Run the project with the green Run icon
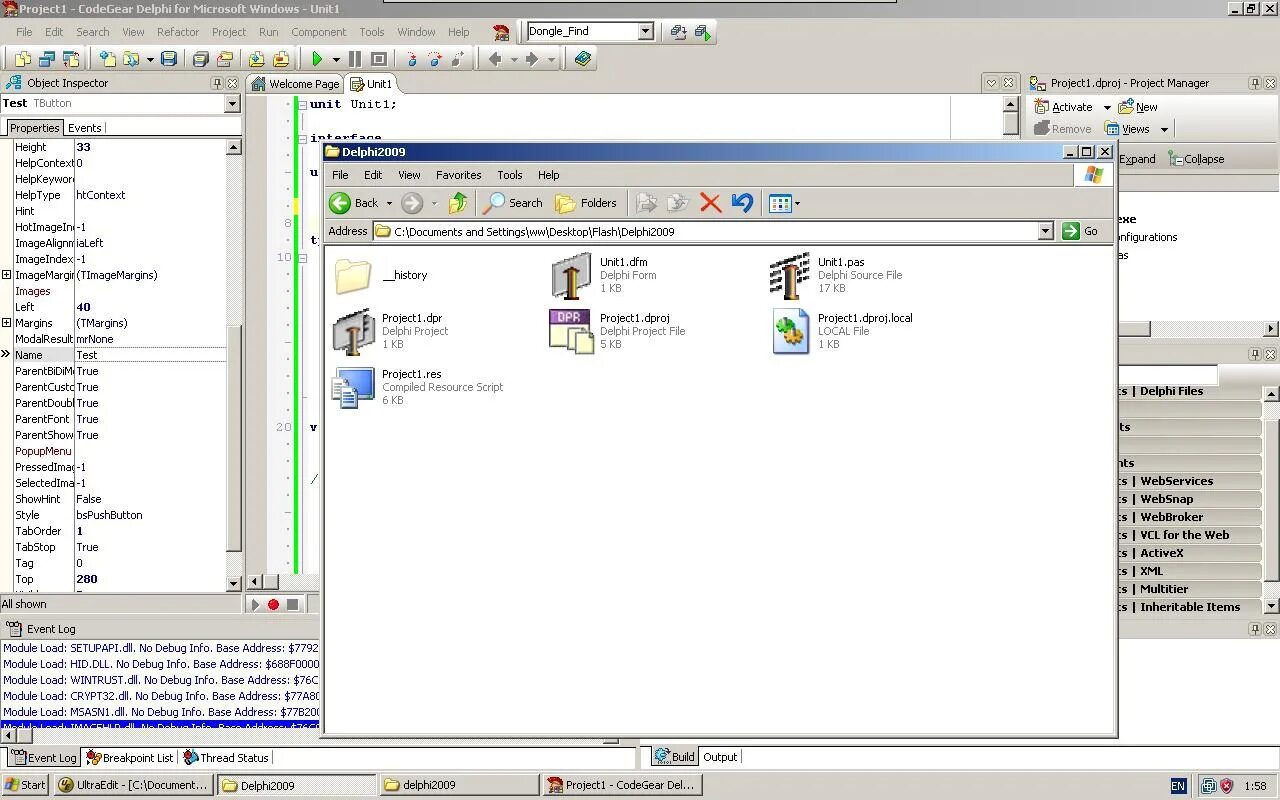This screenshot has width=1280, height=800. 316,57
